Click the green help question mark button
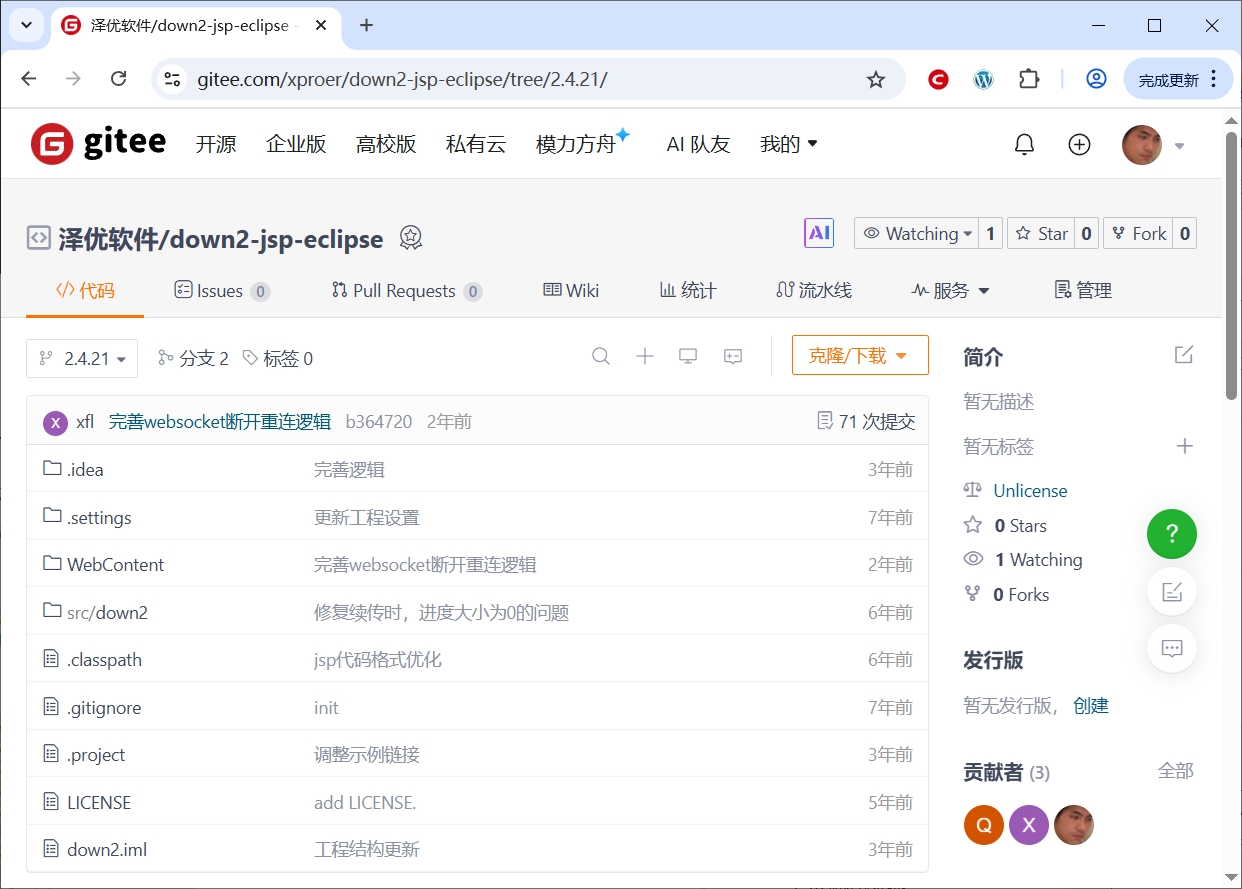1242x889 pixels. [x=1171, y=534]
